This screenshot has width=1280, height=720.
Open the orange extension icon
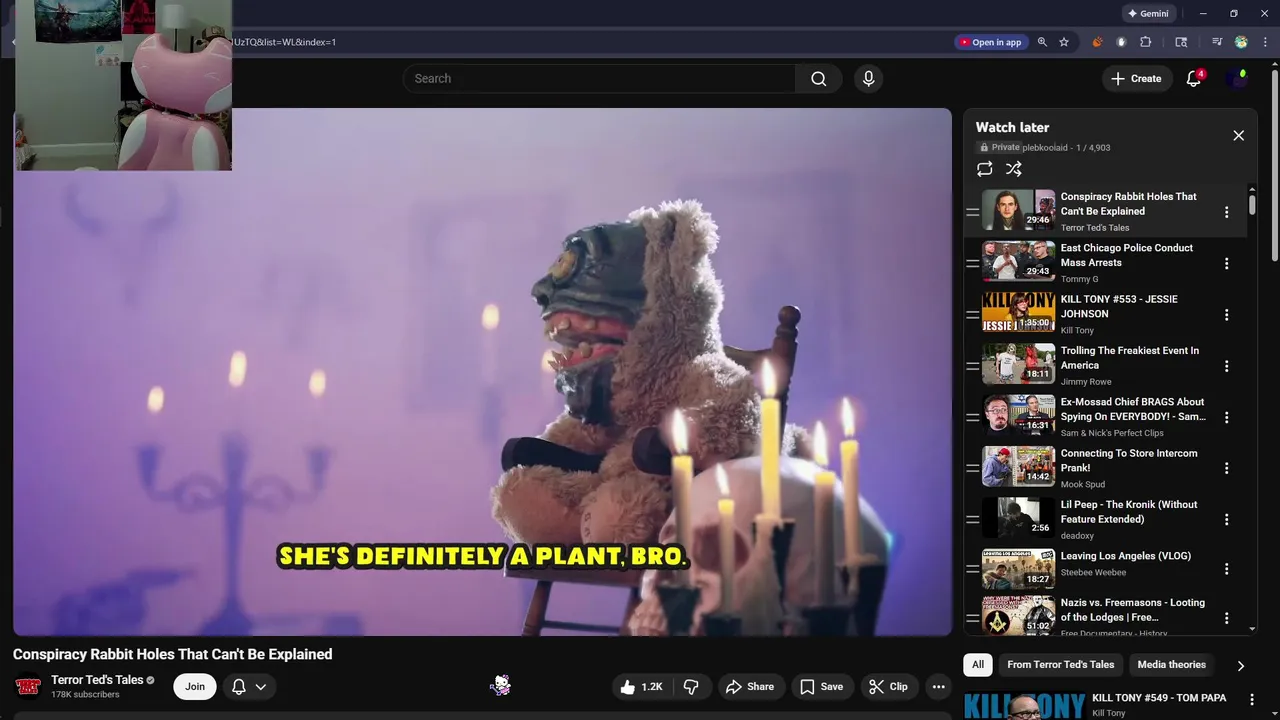(1097, 42)
